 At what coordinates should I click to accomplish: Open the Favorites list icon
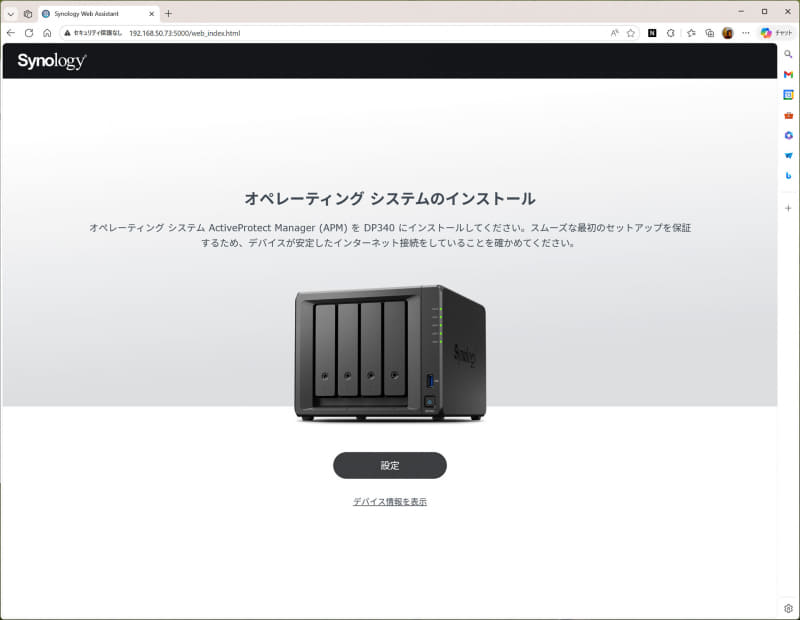691,33
